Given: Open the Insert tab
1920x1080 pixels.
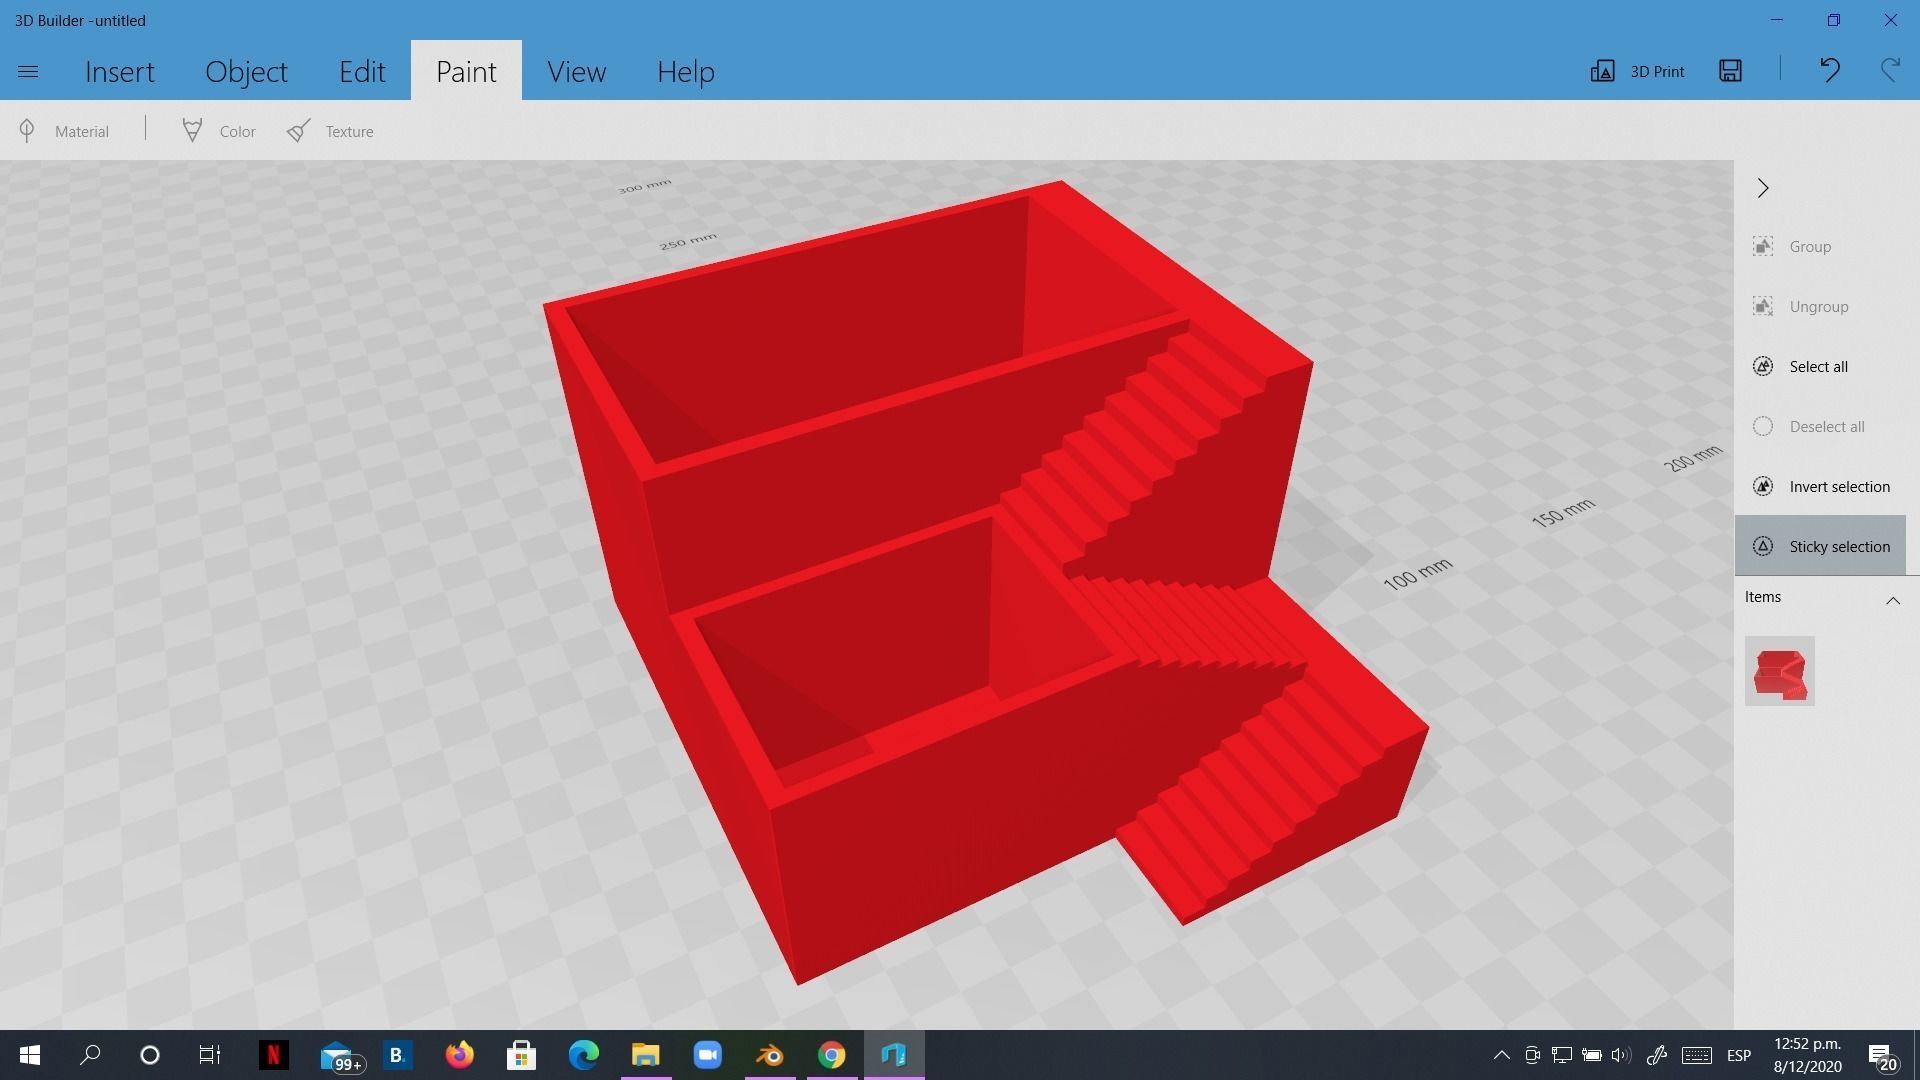Looking at the screenshot, I should [120, 71].
